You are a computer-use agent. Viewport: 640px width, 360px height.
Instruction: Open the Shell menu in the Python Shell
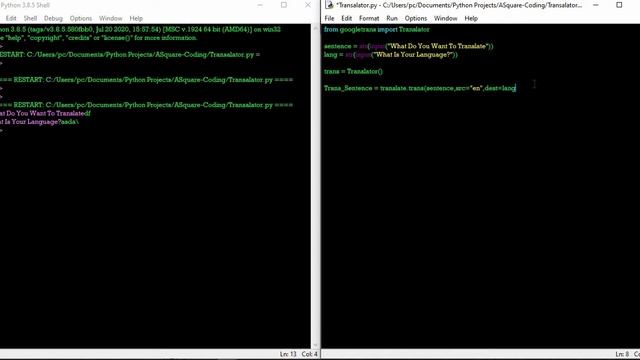click(x=30, y=18)
